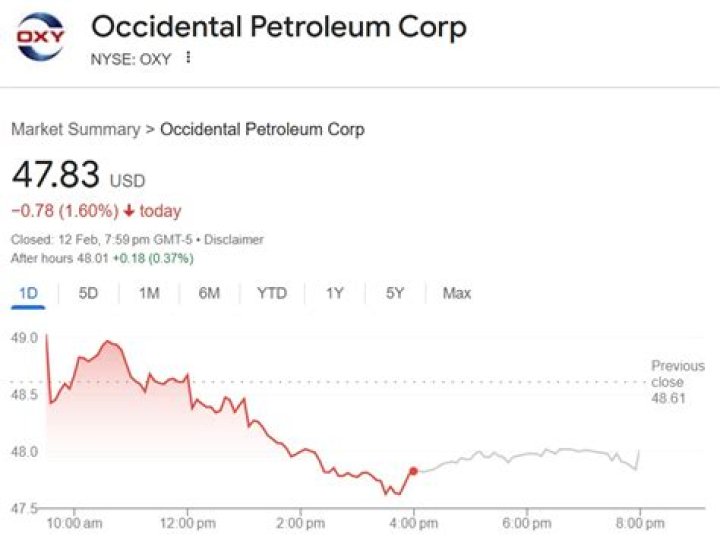This screenshot has height=539, width=720.
Task: Click the 47.83 USD price figure
Action: 56,176
